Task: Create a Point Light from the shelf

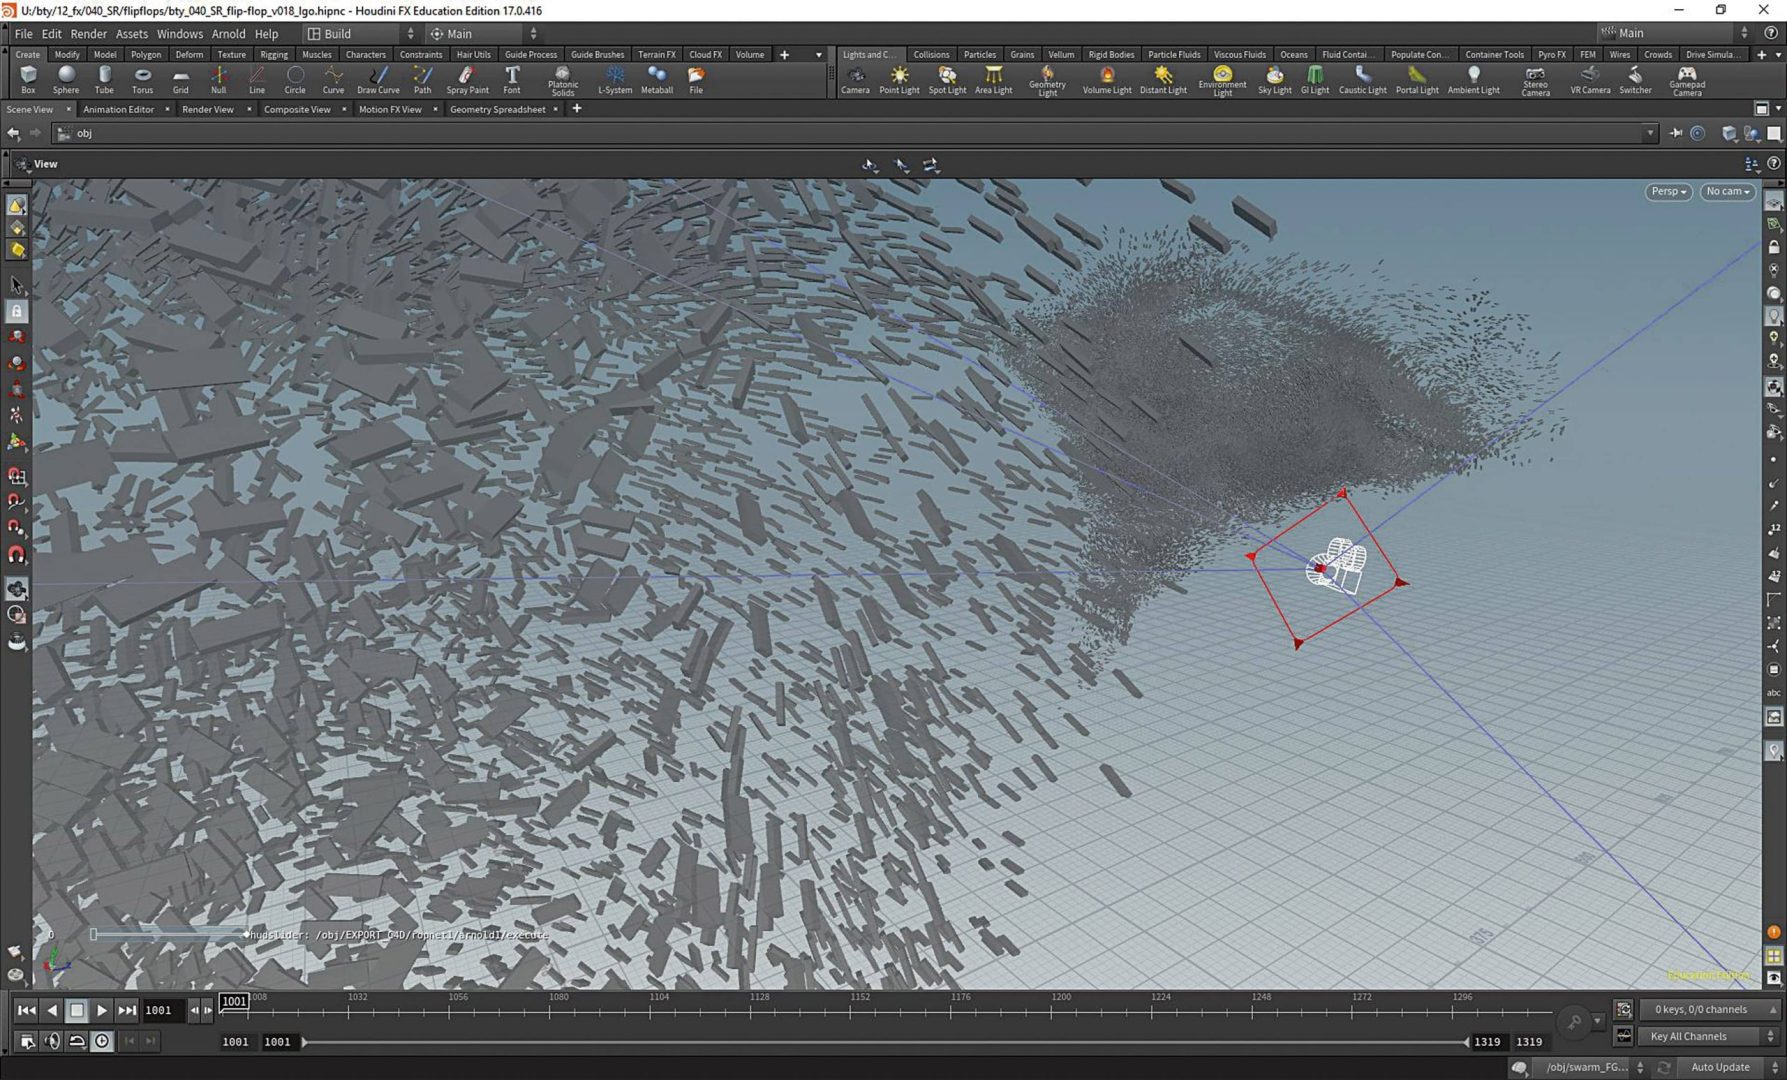Action: tap(899, 78)
